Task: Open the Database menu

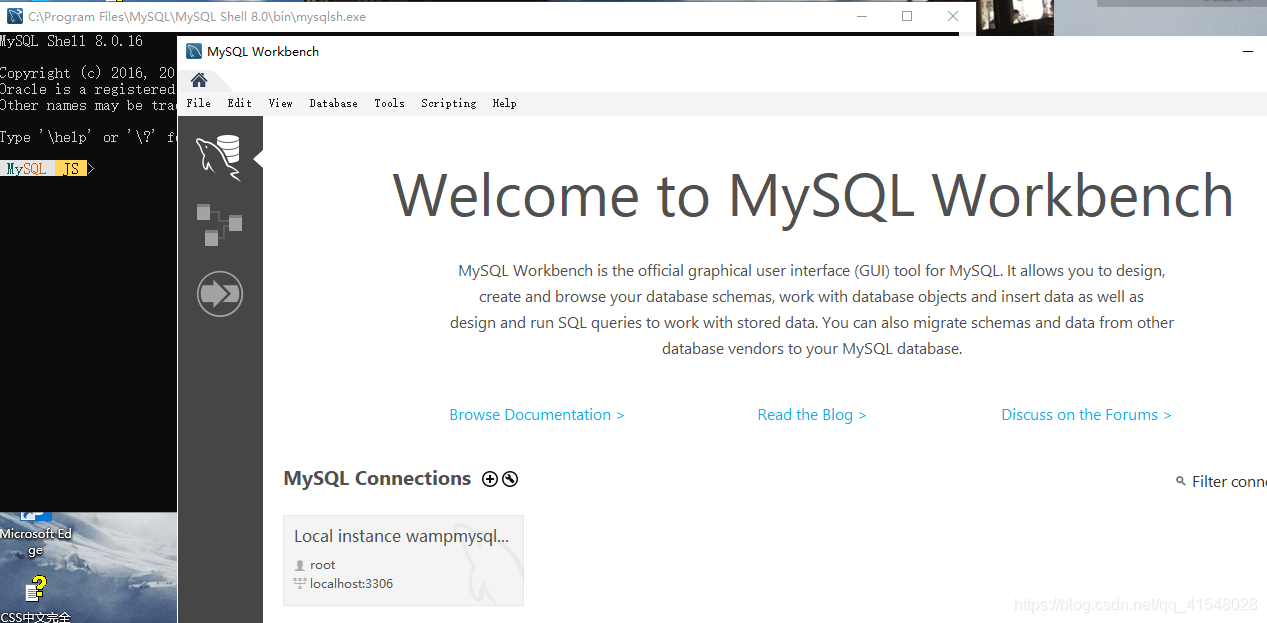Action: pos(333,103)
